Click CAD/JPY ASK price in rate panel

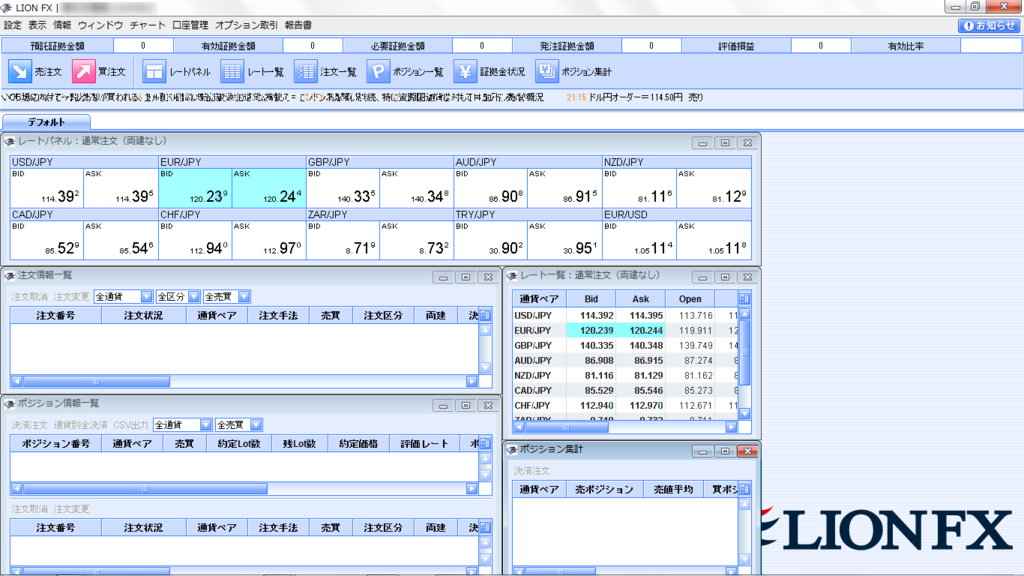120,240
